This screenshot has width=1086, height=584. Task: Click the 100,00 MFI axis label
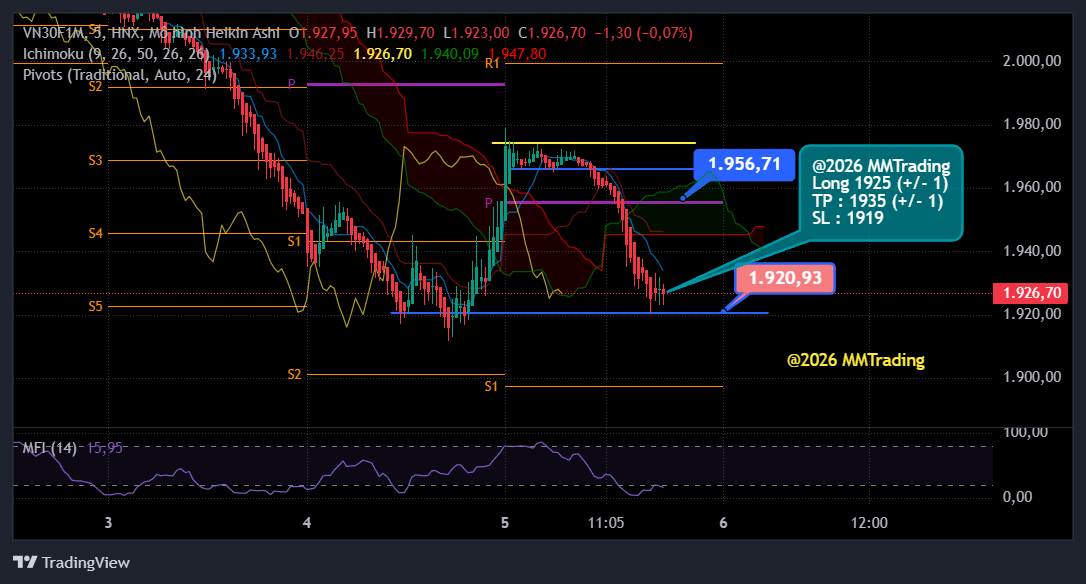[x=1026, y=432]
